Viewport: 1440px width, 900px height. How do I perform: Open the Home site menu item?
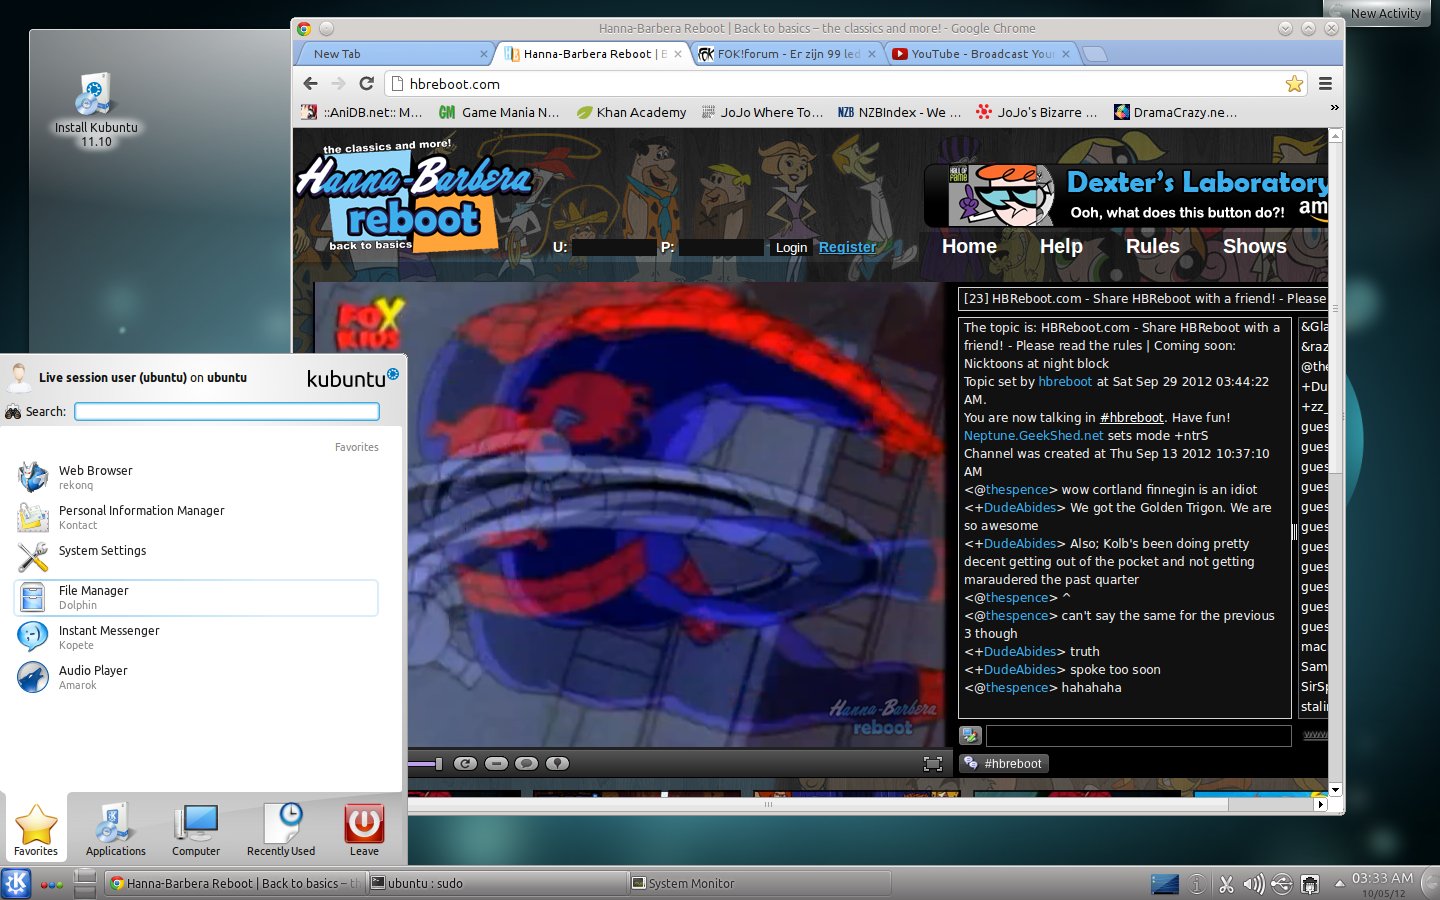(x=969, y=246)
